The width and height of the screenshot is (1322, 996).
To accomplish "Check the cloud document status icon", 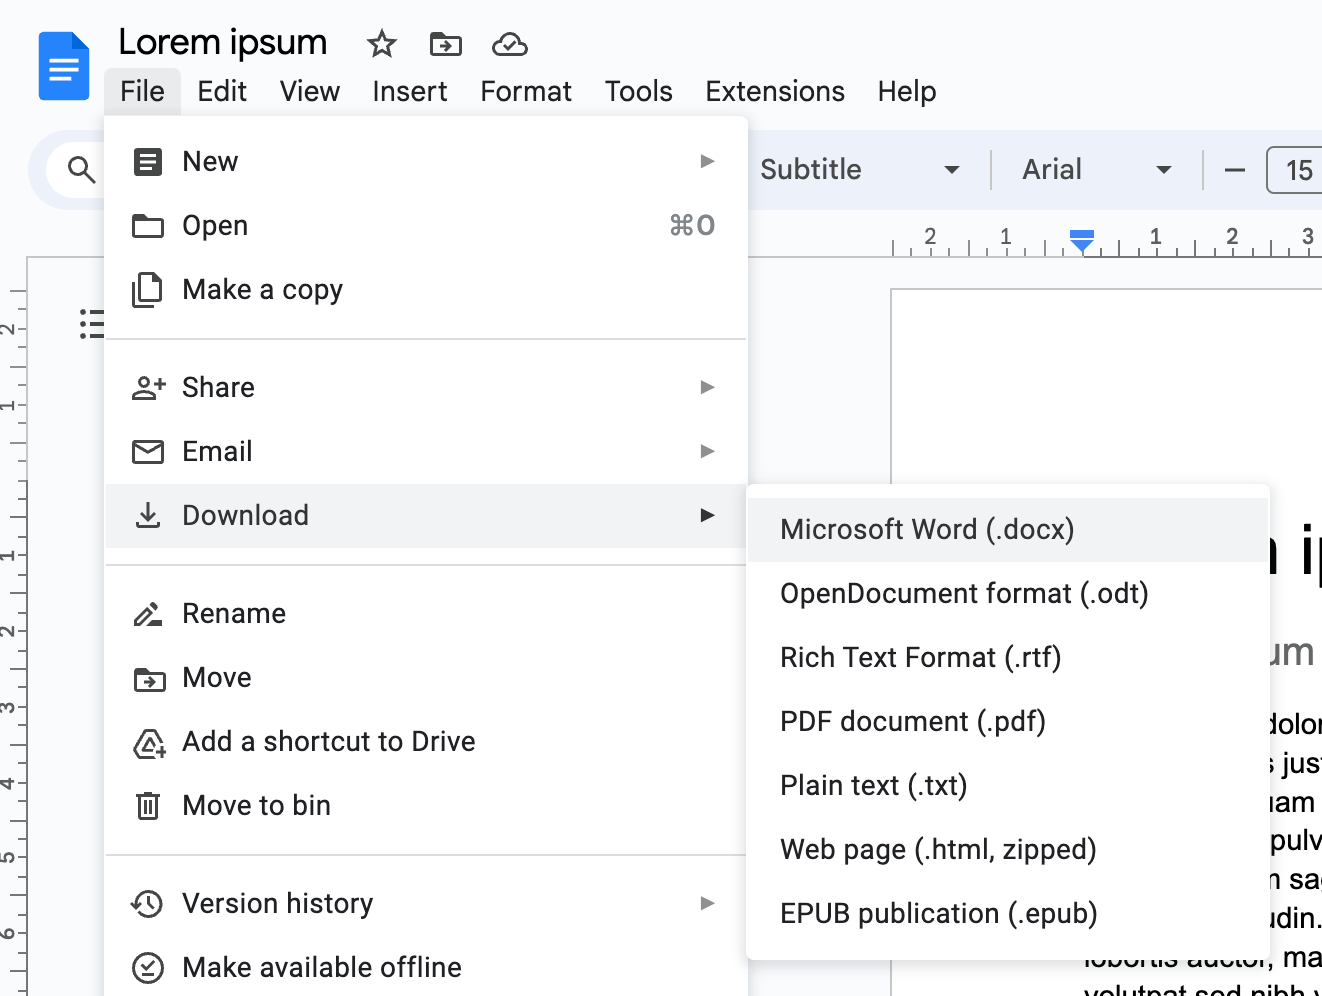I will tap(510, 44).
